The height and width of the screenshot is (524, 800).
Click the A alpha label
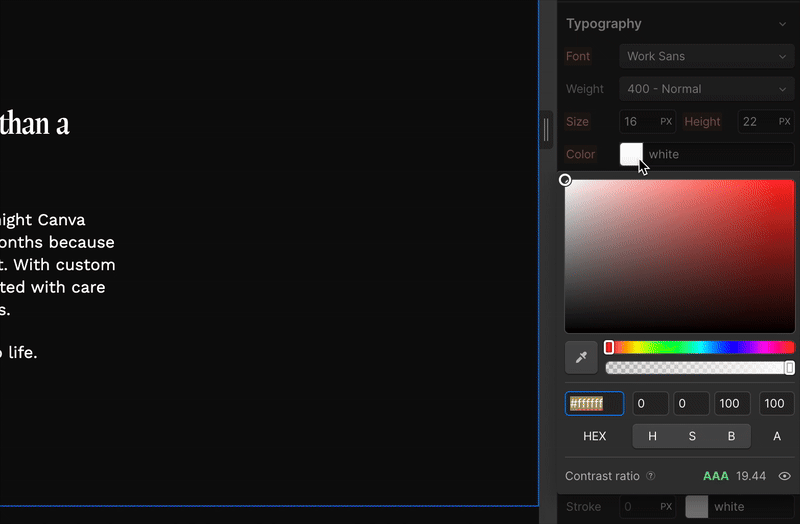[x=777, y=436]
